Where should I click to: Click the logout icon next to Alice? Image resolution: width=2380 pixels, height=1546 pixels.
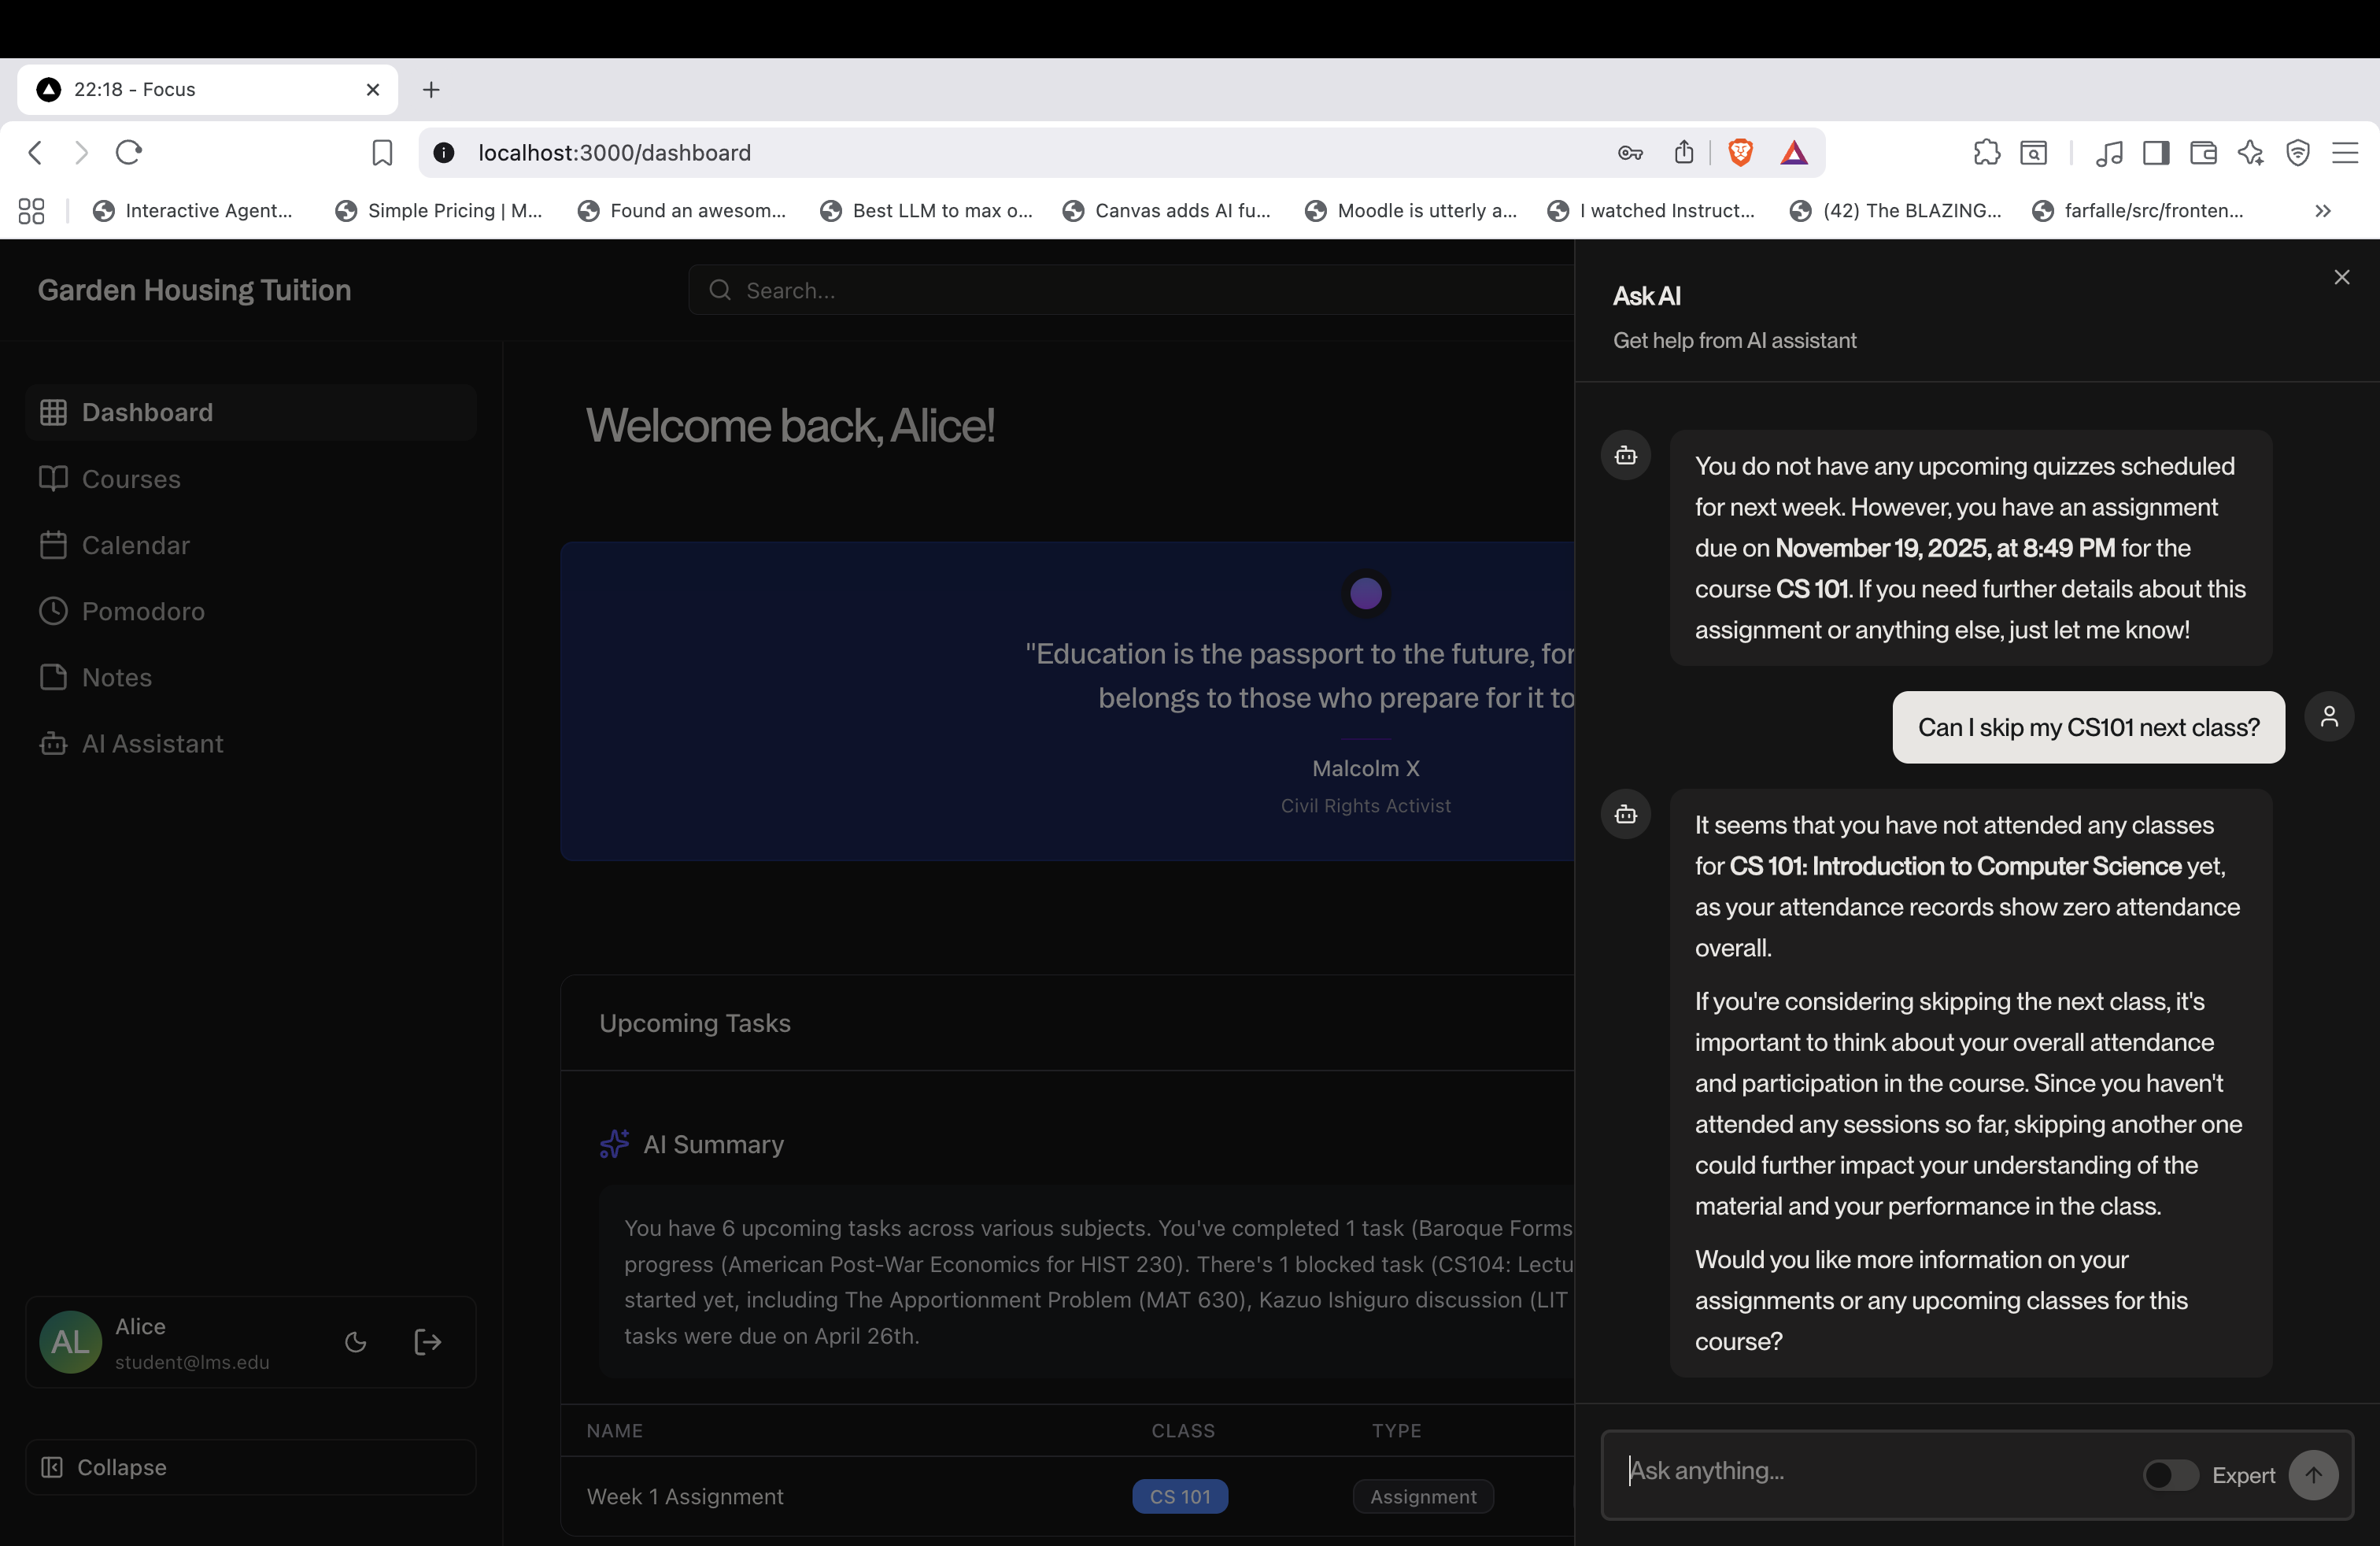pos(427,1342)
